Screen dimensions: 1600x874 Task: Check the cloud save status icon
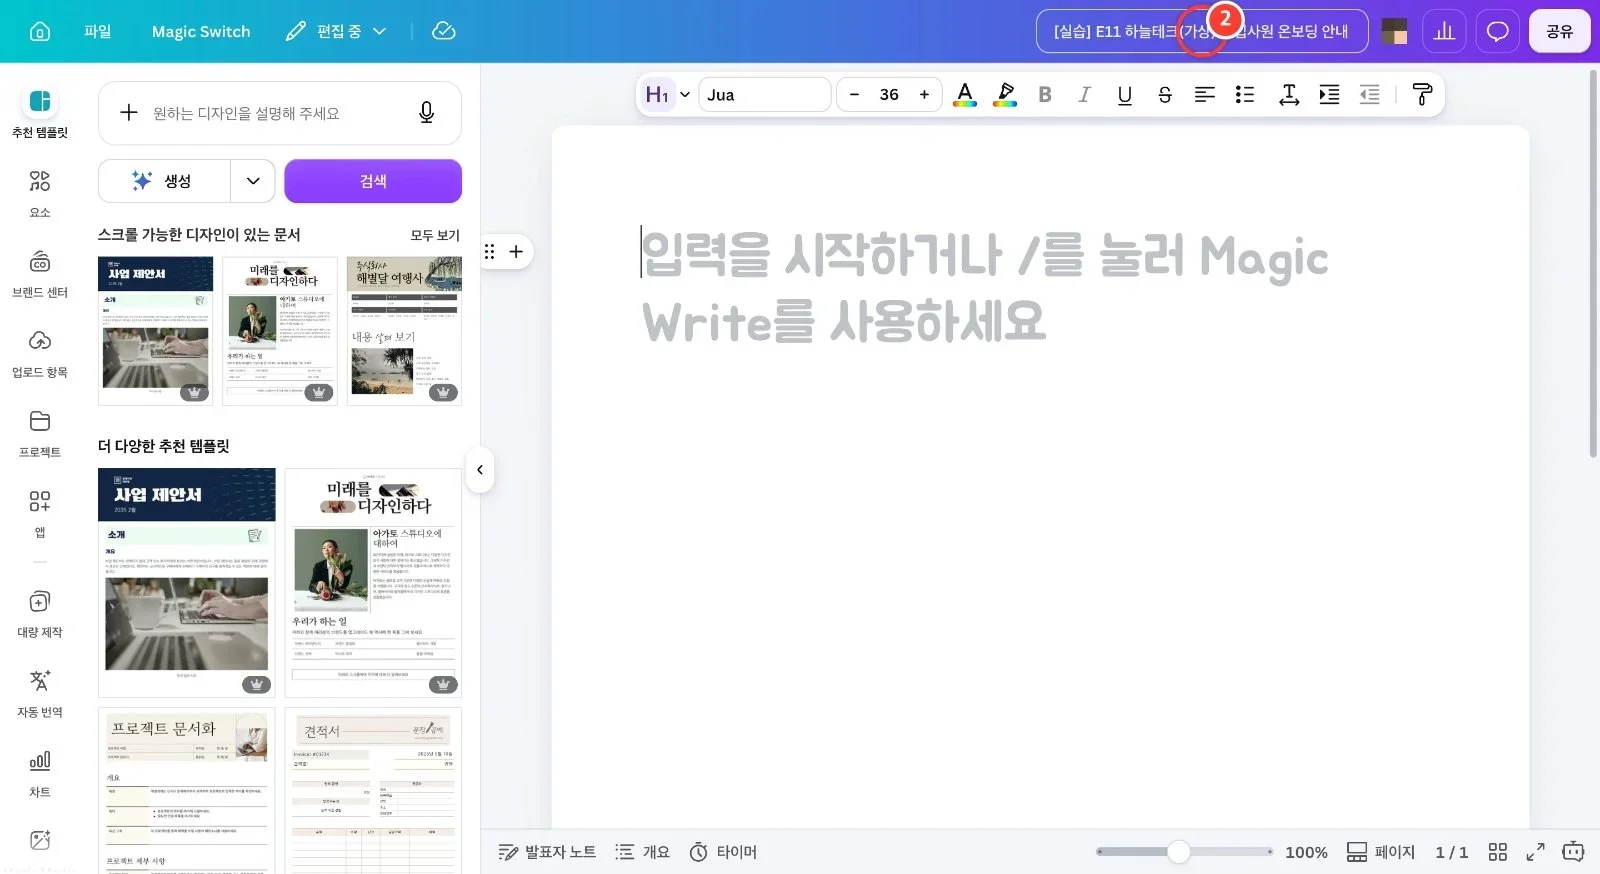point(444,31)
